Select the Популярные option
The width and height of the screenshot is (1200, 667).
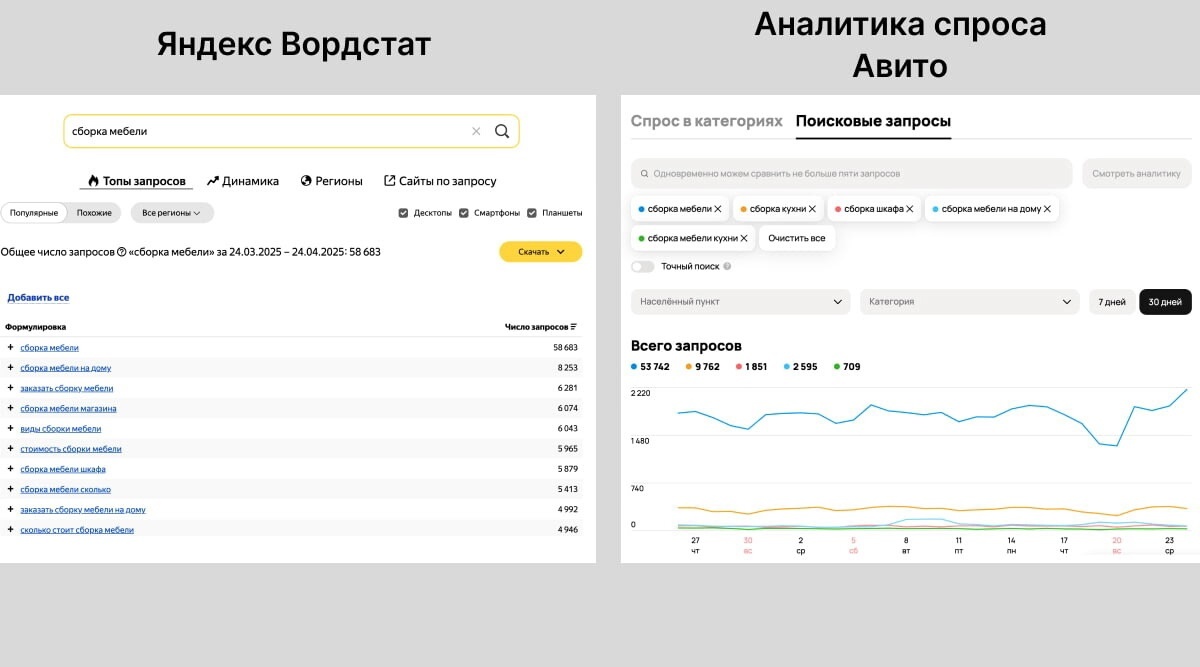(34, 213)
